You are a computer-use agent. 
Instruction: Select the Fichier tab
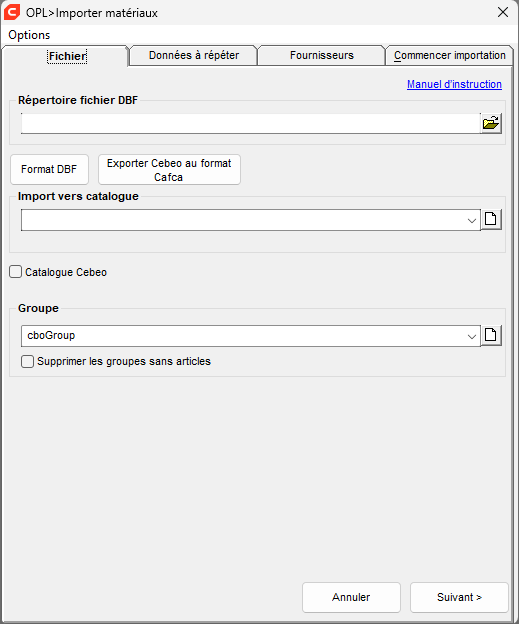(67, 56)
